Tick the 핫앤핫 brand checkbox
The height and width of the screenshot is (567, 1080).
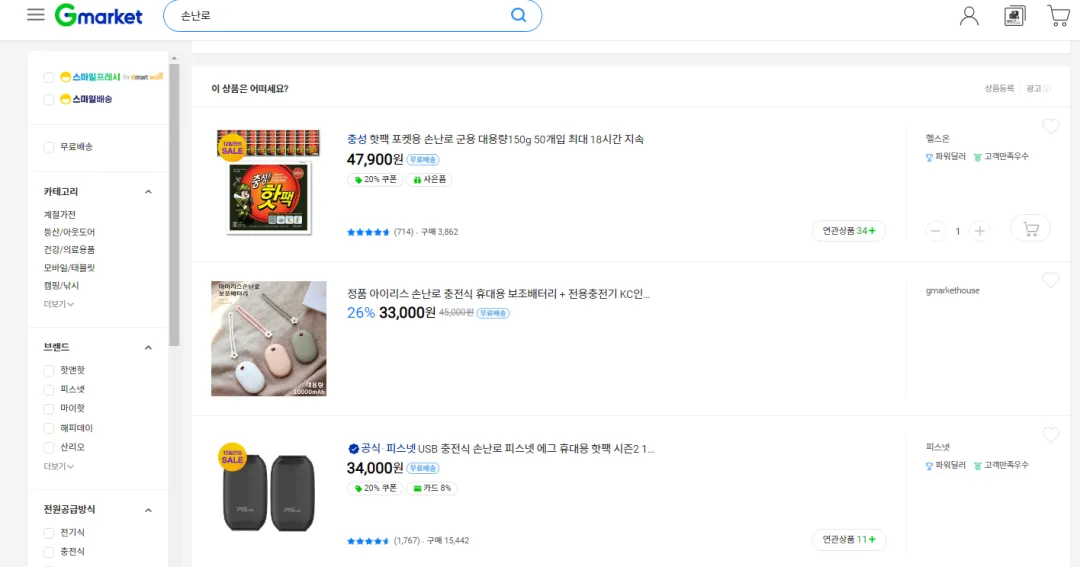click(48, 371)
